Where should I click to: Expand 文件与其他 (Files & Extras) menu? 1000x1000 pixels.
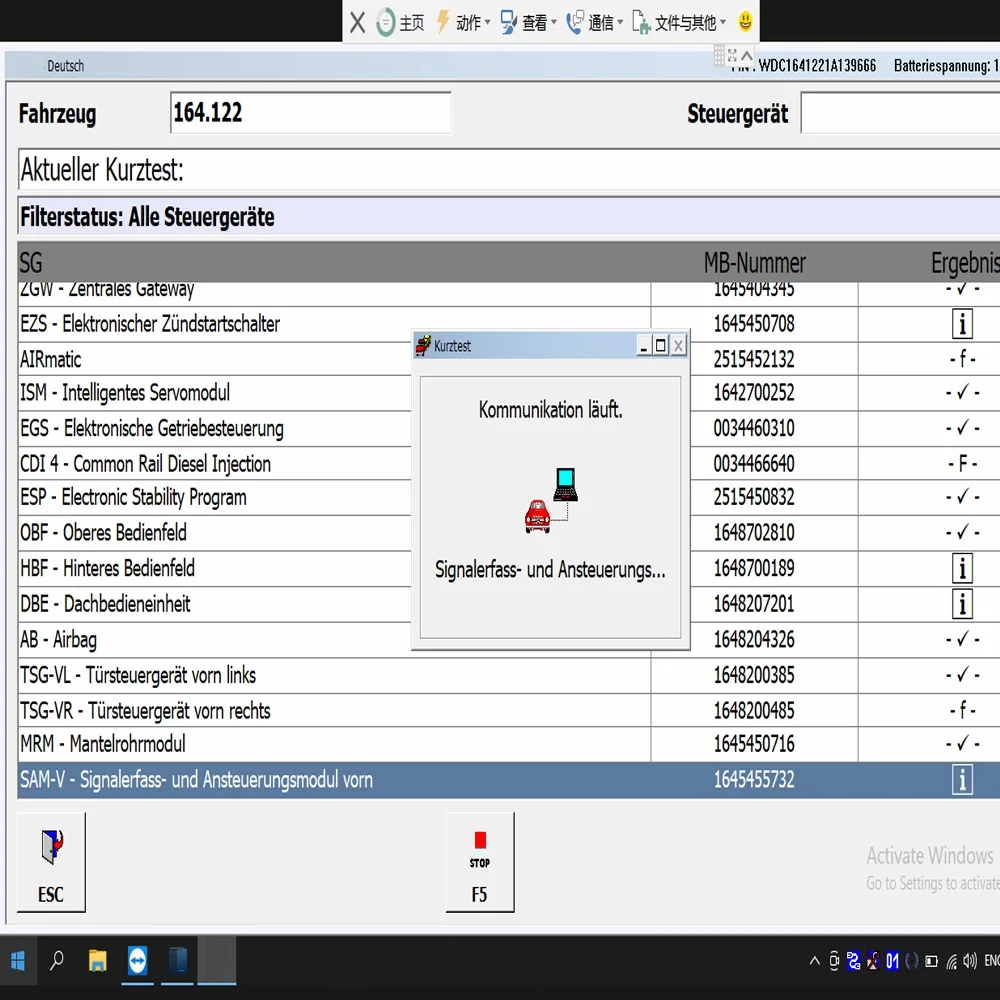pyautogui.click(x=678, y=22)
